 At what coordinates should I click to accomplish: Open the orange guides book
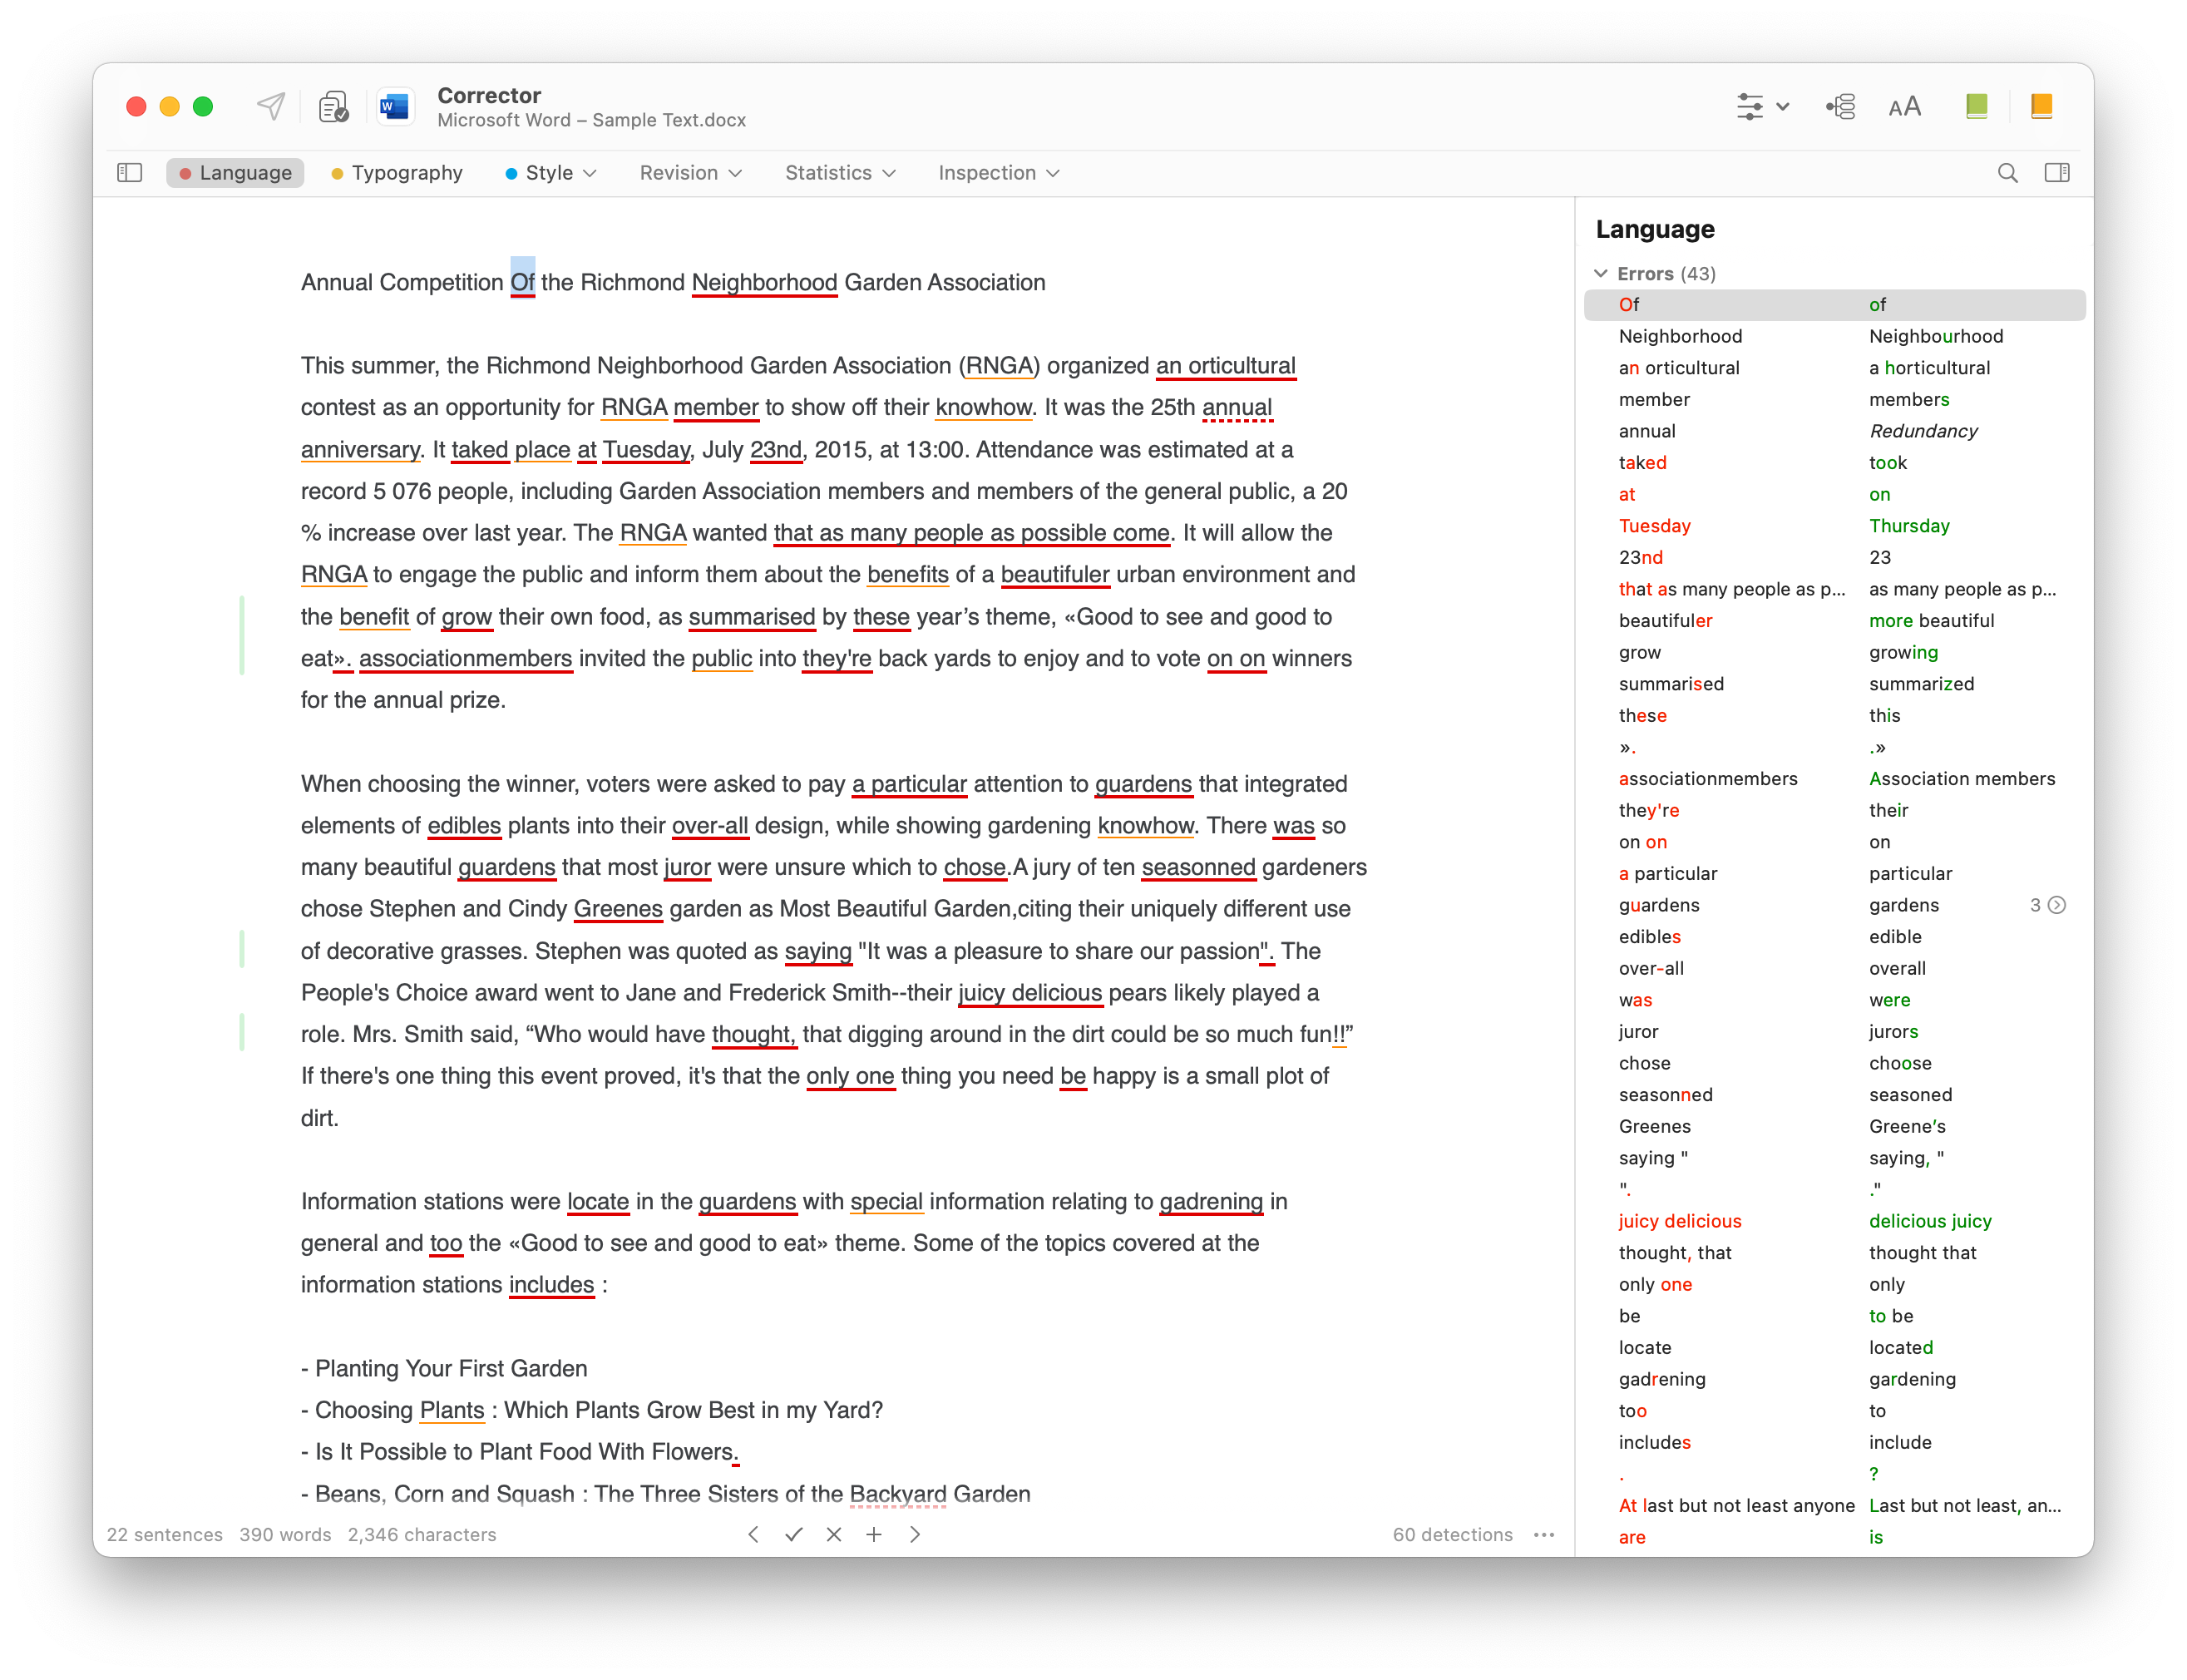pyautogui.click(x=2041, y=106)
